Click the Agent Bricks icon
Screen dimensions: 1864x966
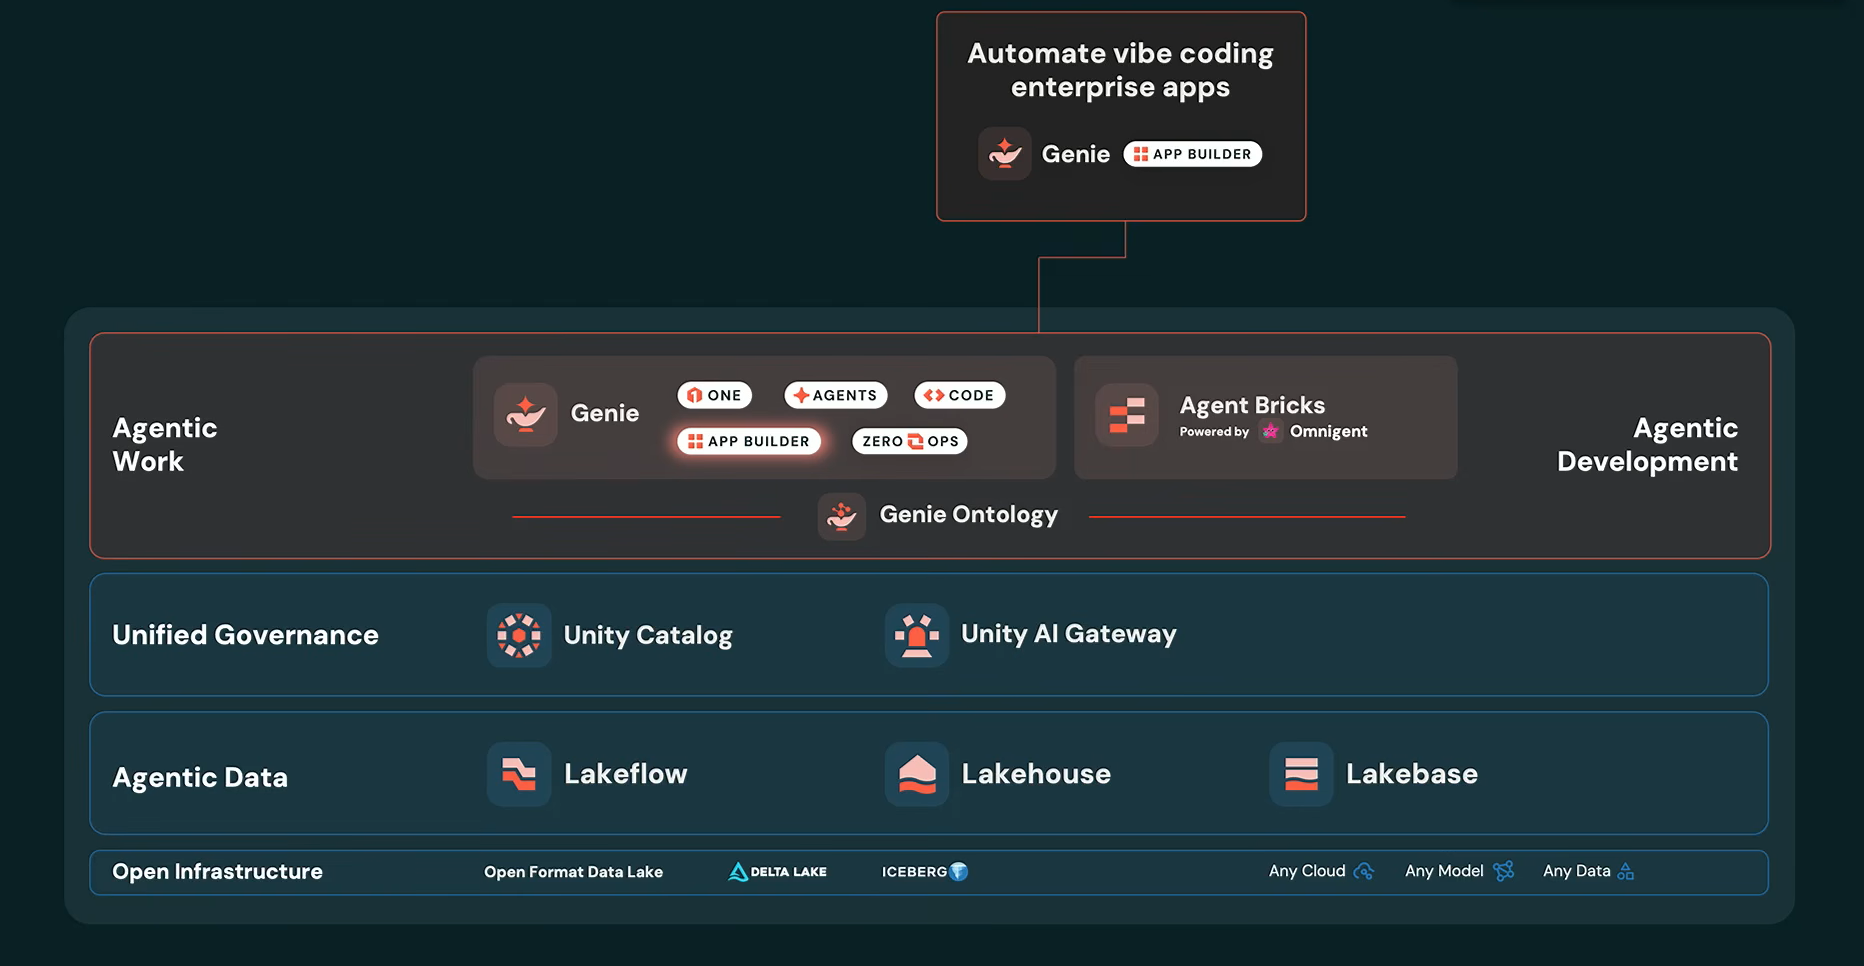tap(1127, 414)
